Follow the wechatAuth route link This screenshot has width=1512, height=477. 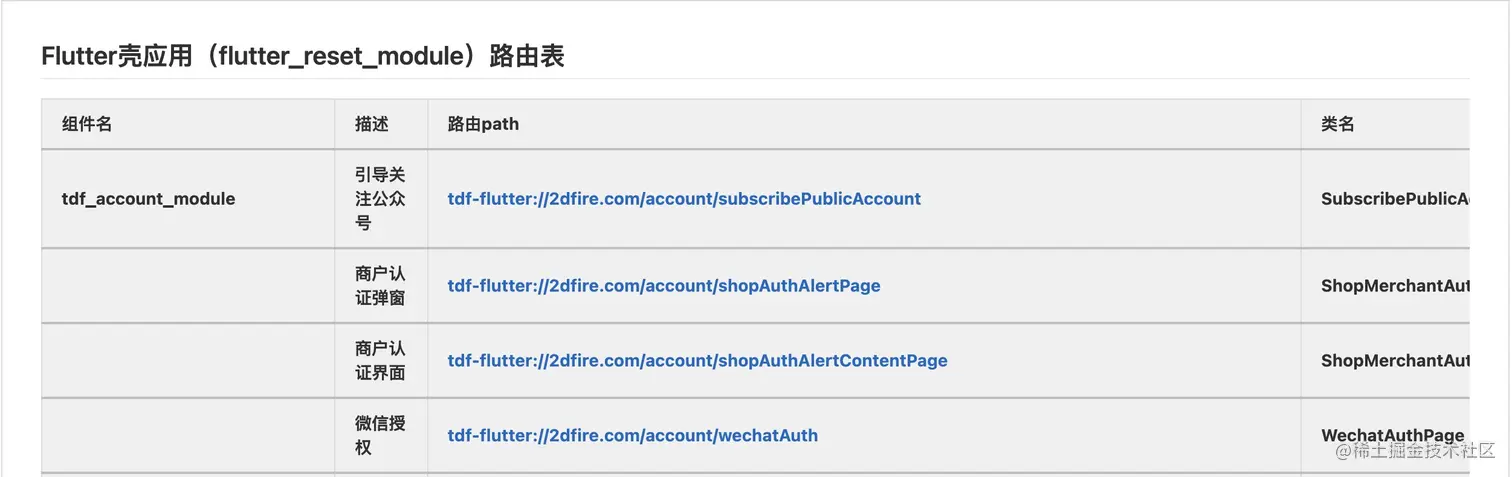[x=632, y=436]
